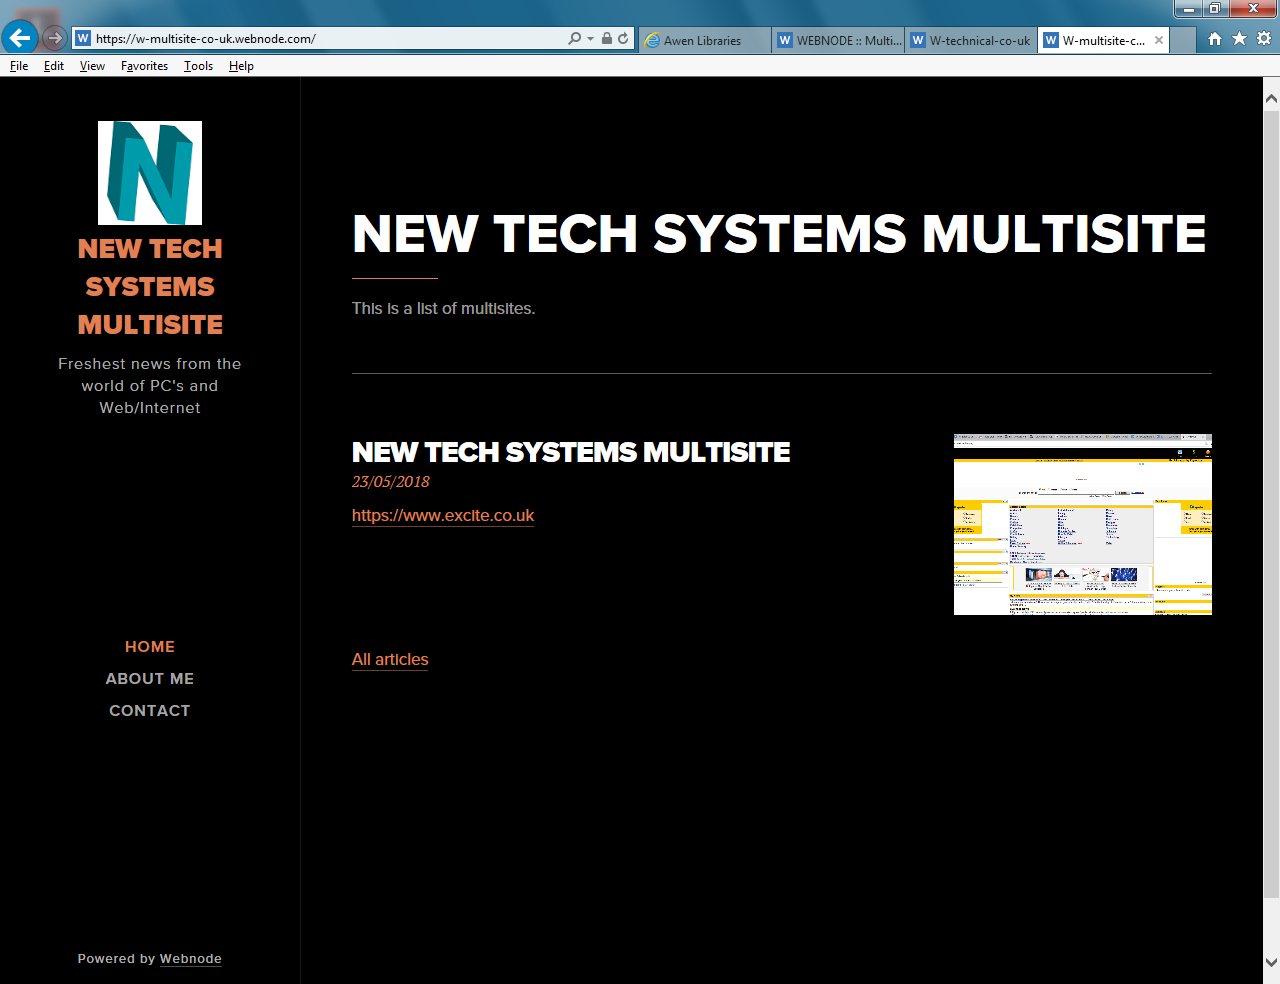Viewport: 1280px width, 984px height.
Task: Close the active W-multisite tab
Action: click(1159, 41)
